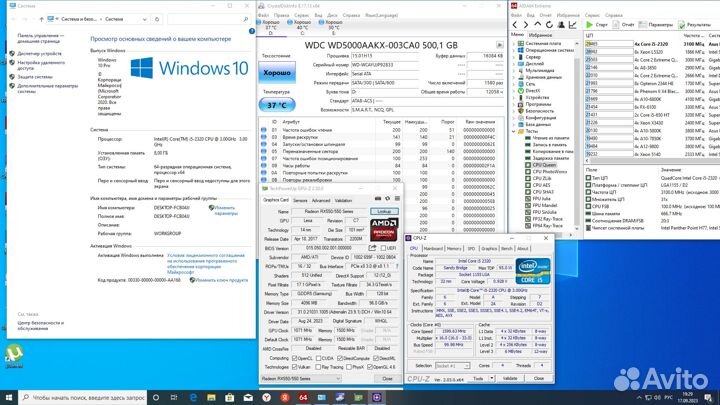Click Forward arrow in AIDA64 toolbar

click(x=526, y=25)
